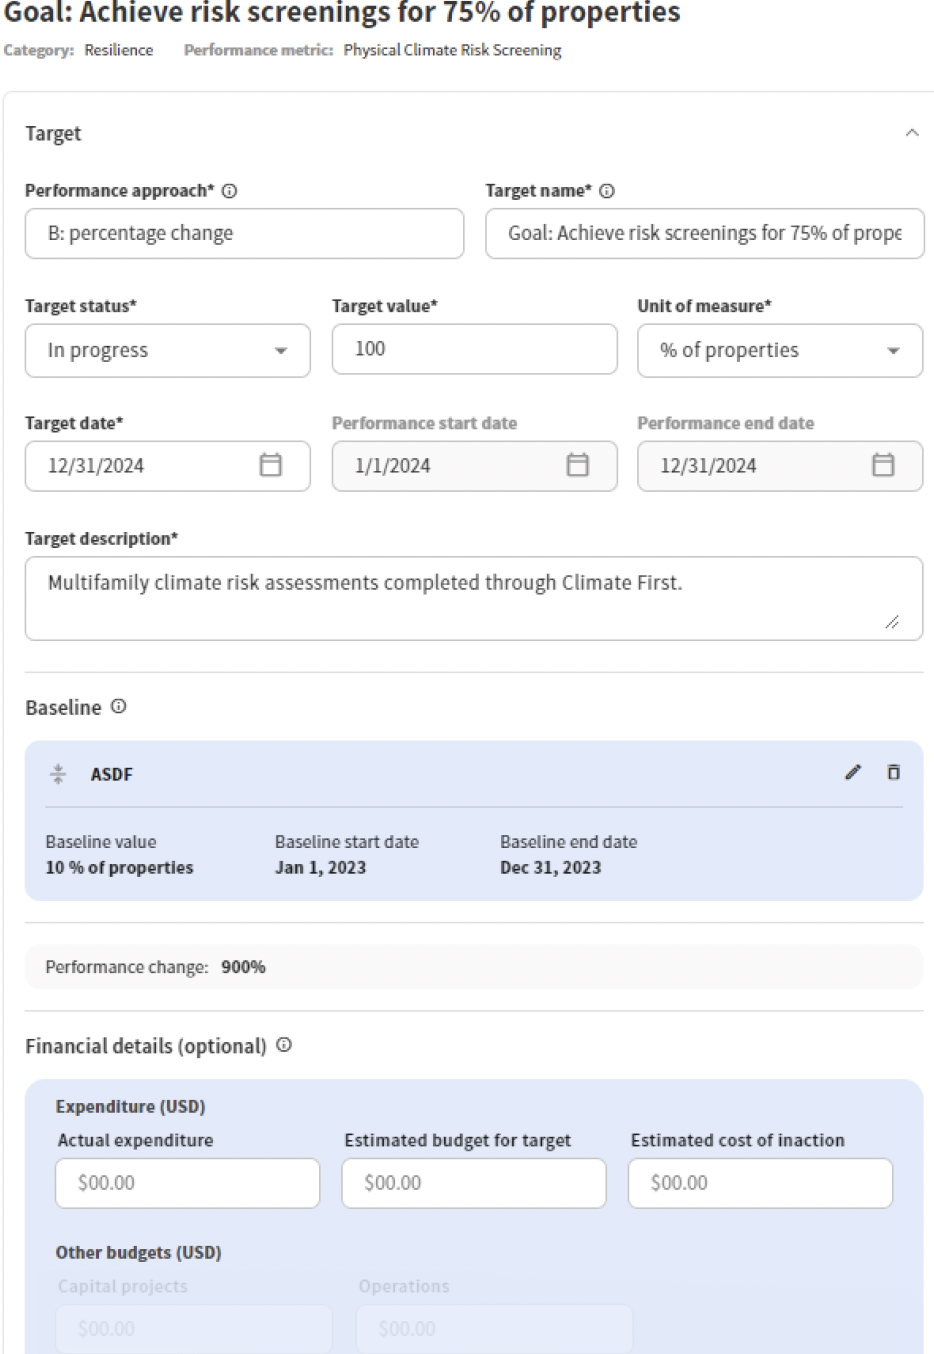Screen dimensions: 934x1354
Task: Click inside the Target description text area
Action: pyautogui.click(x=474, y=595)
